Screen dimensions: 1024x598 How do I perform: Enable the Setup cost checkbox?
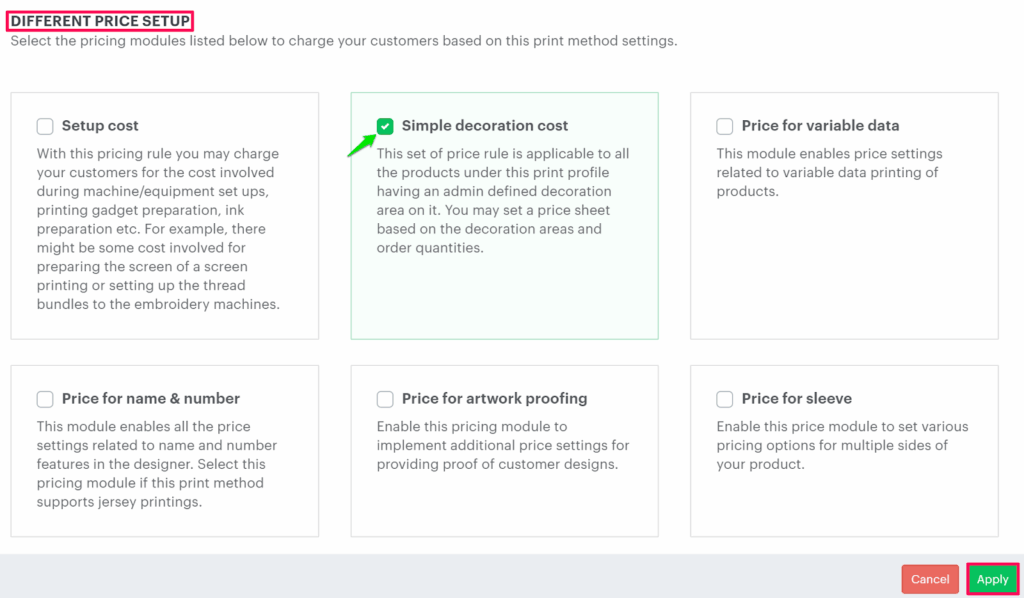[x=45, y=126]
